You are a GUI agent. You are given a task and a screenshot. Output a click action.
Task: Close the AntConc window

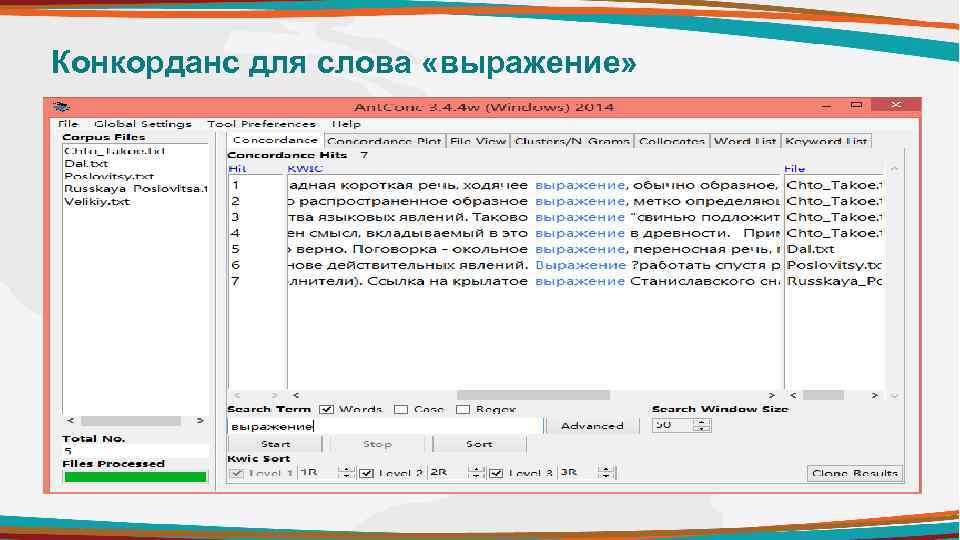(x=896, y=105)
